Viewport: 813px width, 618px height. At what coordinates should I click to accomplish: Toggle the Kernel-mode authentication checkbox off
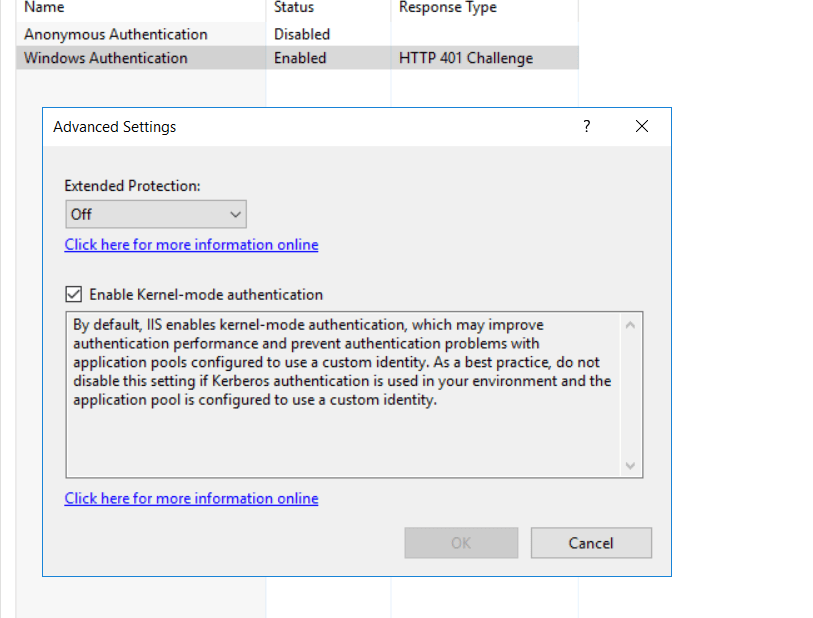pos(74,294)
